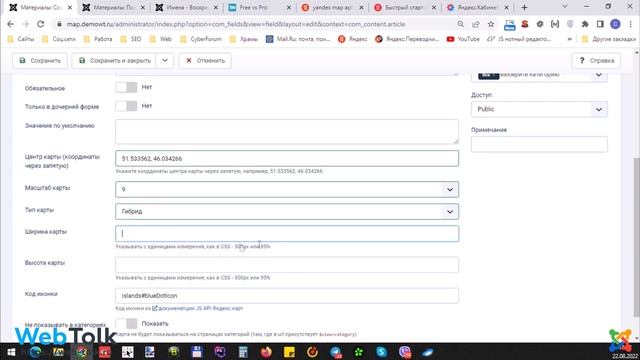
Task: Click the Отменить button
Action: pos(205,60)
